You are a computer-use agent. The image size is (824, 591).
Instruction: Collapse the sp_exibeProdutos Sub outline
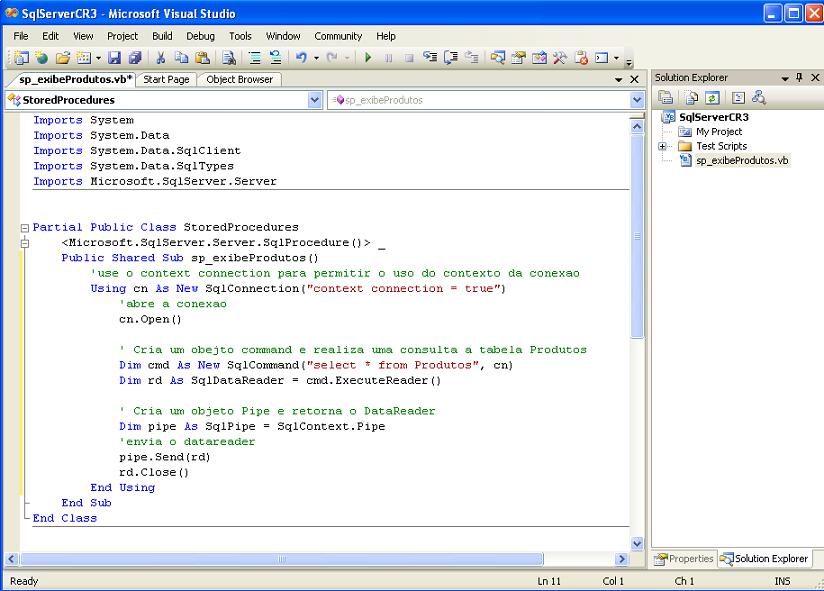(x=25, y=243)
